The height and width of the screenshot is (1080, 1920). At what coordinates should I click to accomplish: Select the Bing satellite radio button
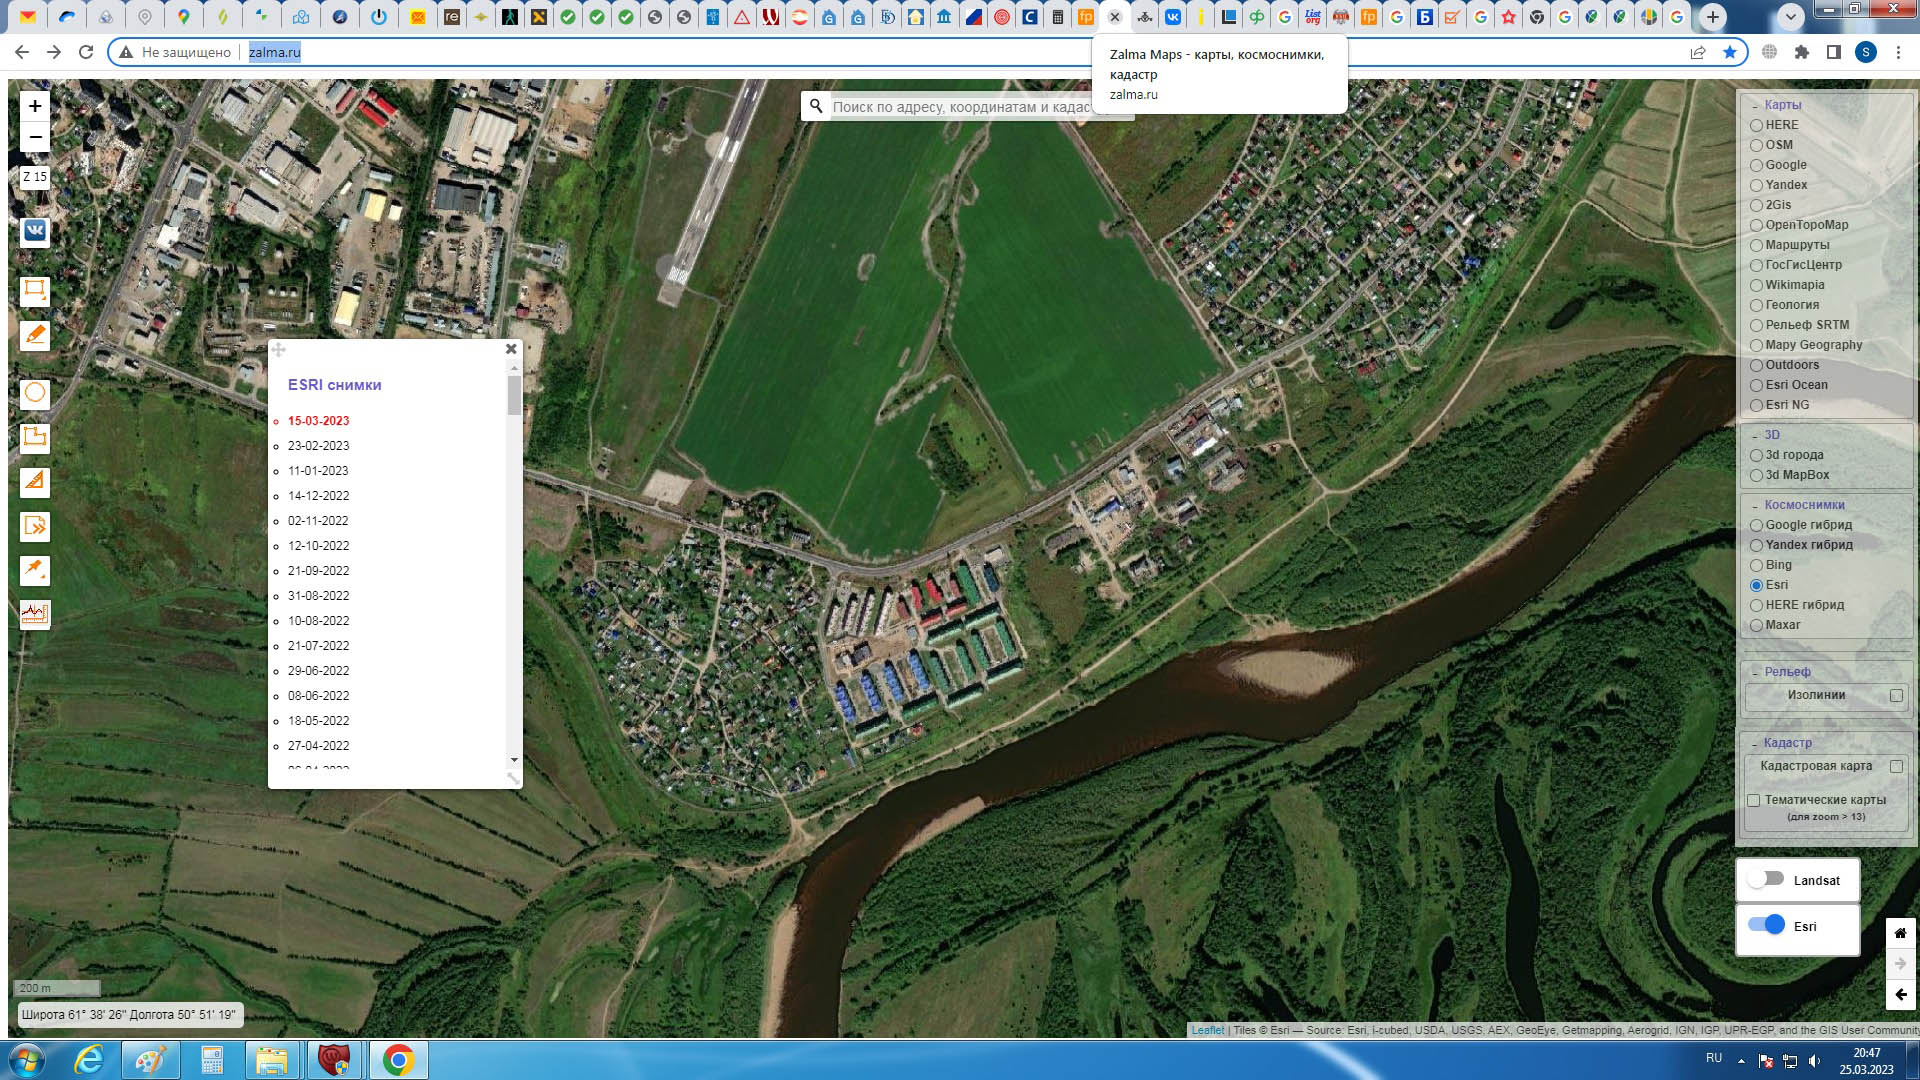[1756, 565]
